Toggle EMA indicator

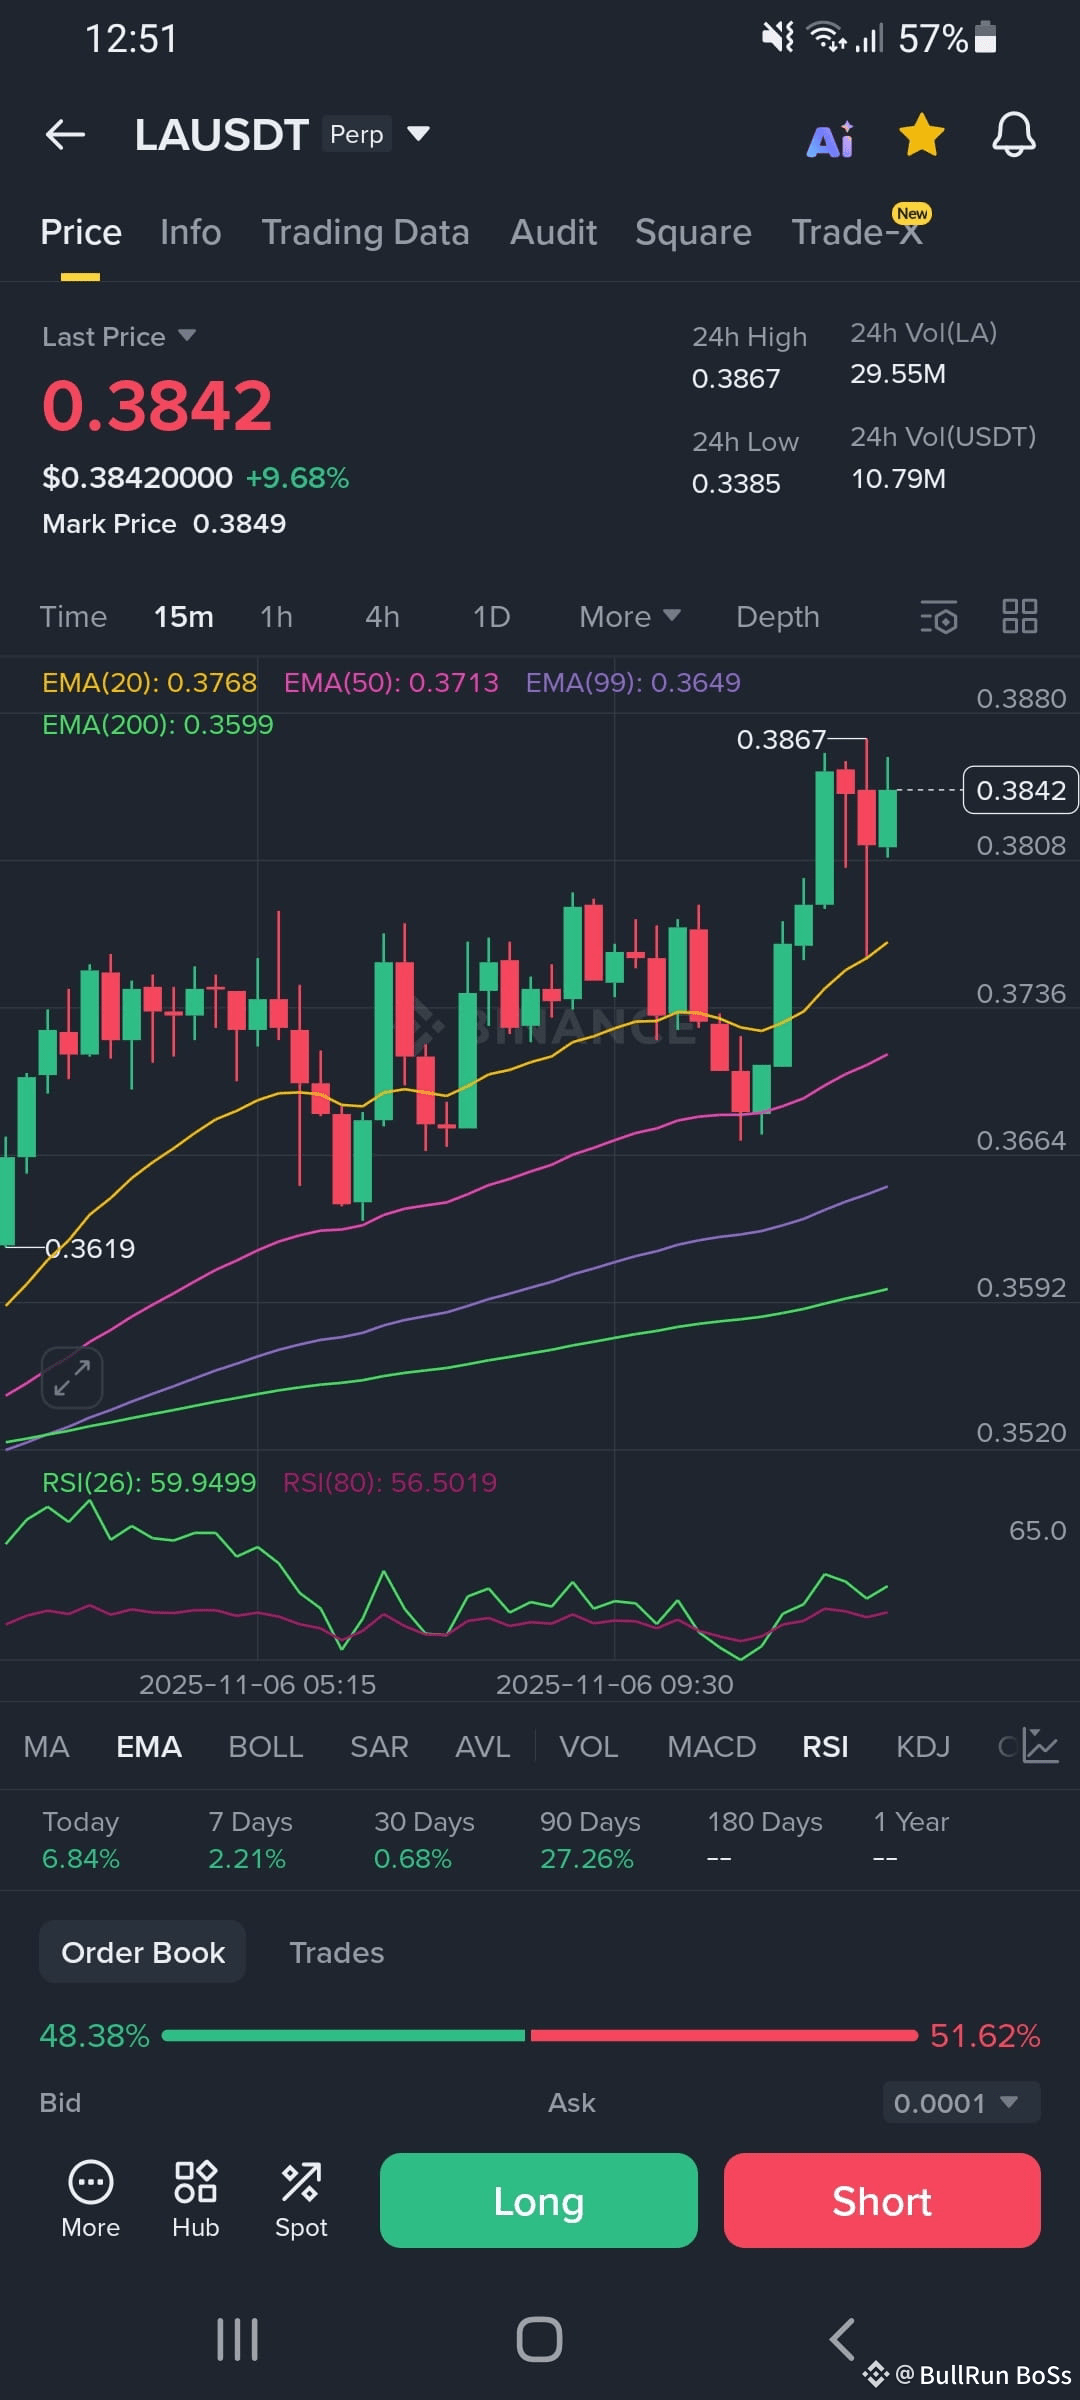(149, 1747)
